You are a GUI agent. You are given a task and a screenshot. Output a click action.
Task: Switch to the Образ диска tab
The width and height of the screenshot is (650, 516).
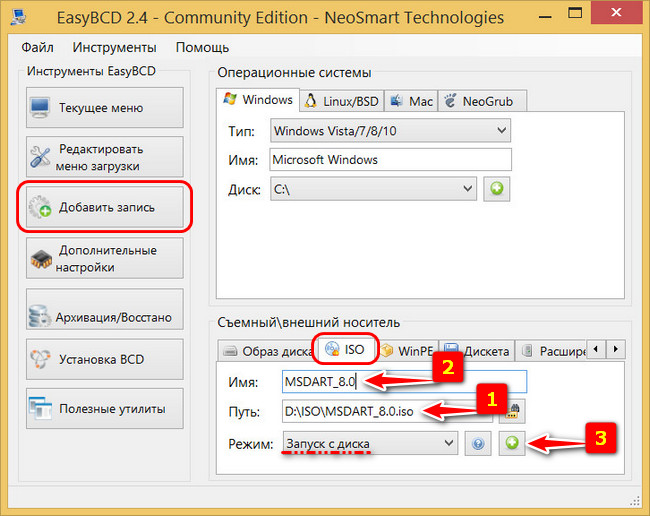click(268, 351)
